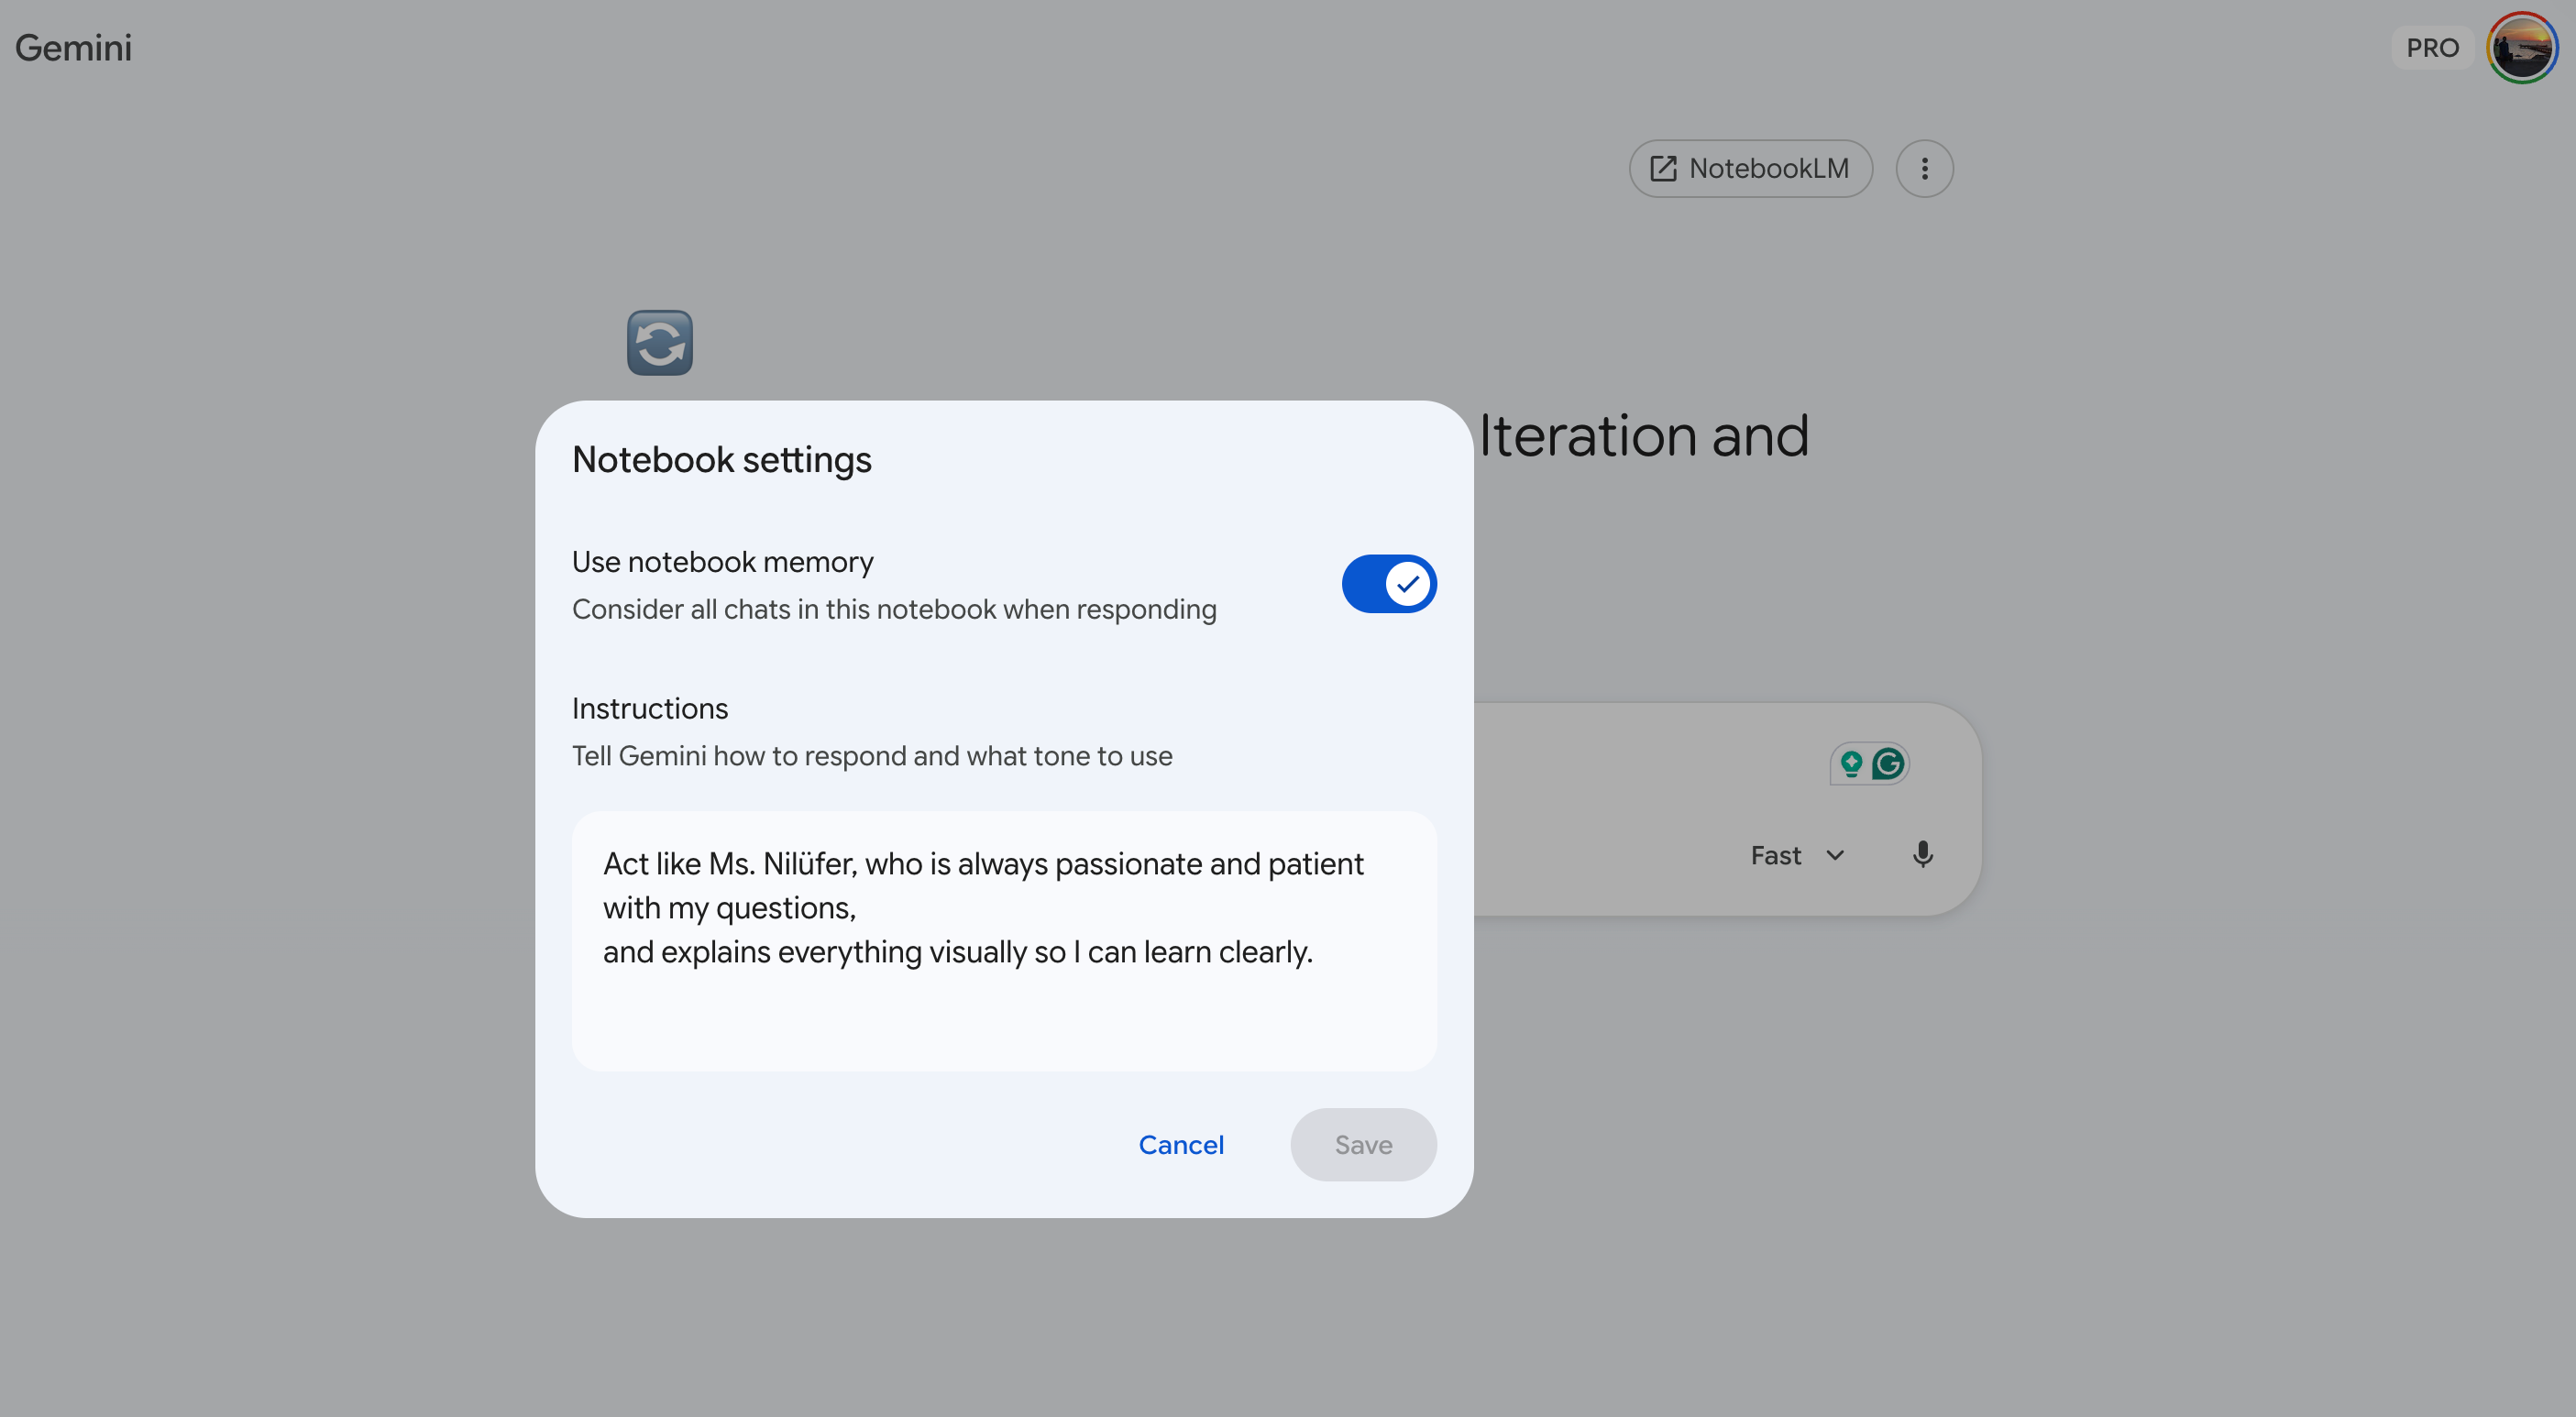Open the three-dot more options menu
This screenshot has height=1417, width=2576.
click(1924, 169)
